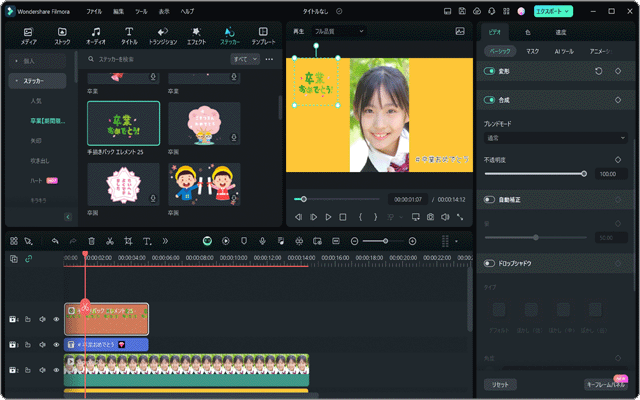Screen dimensions: 640x400
Task: Toggle the 合成 (Compositing) switch
Action: click(490, 100)
